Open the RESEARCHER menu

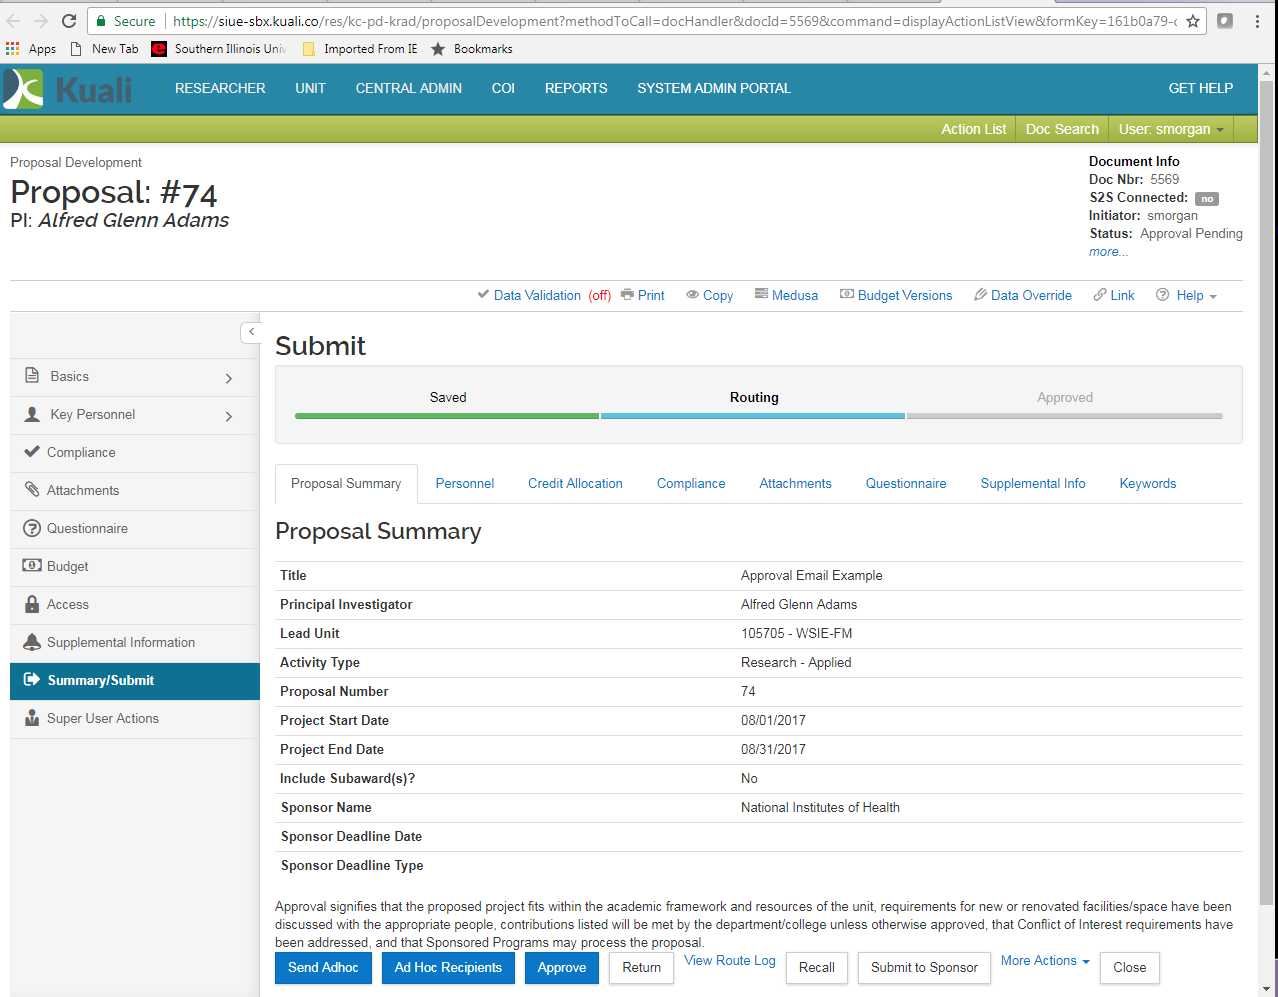[220, 88]
